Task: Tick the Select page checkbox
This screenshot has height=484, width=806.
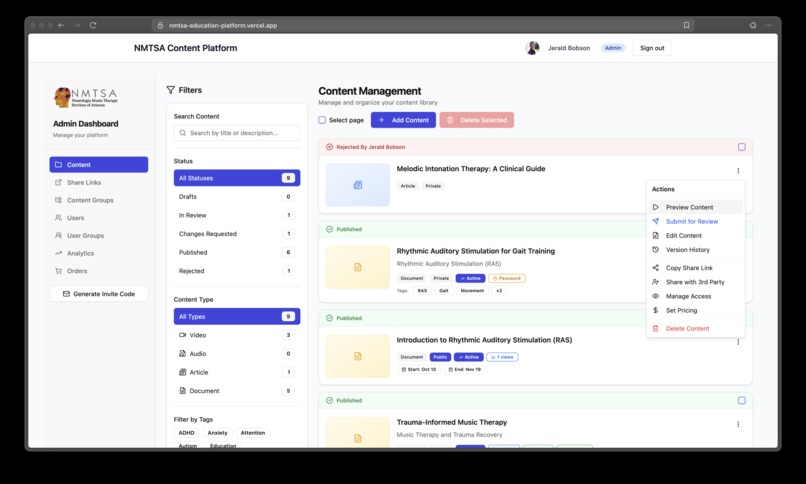Action: click(x=322, y=120)
